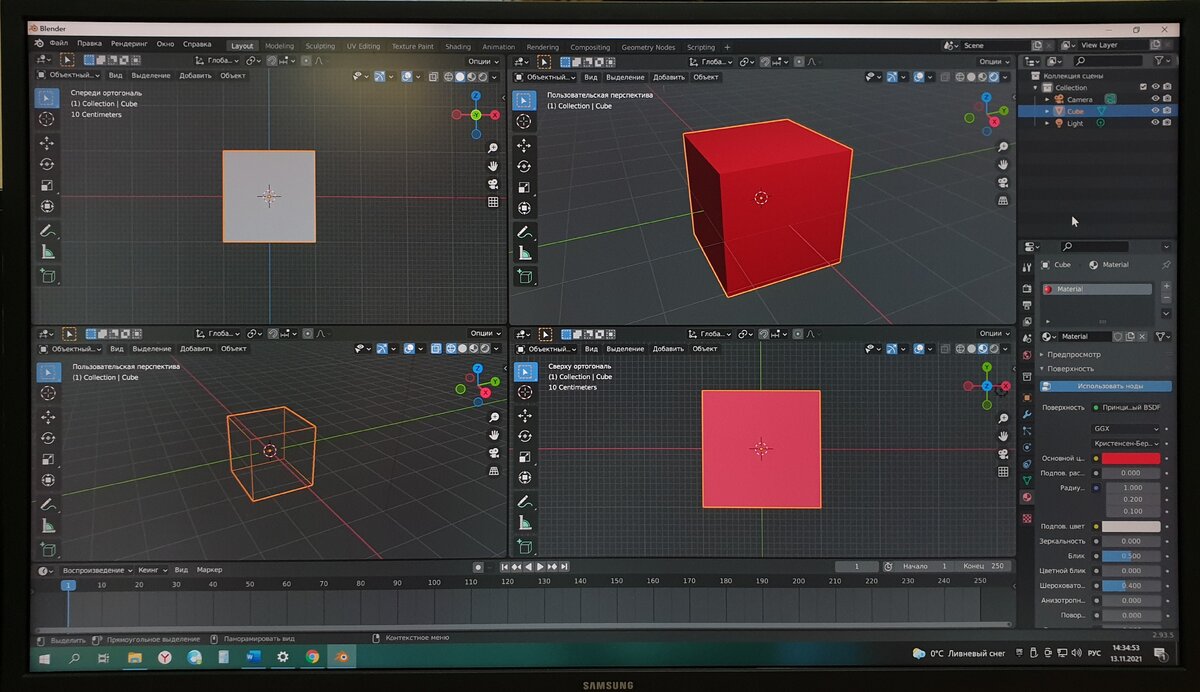Hide the Camera object in the outliner
Viewport: 1200px width, 692px height.
pyautogui.click(x=1155, y=99)
